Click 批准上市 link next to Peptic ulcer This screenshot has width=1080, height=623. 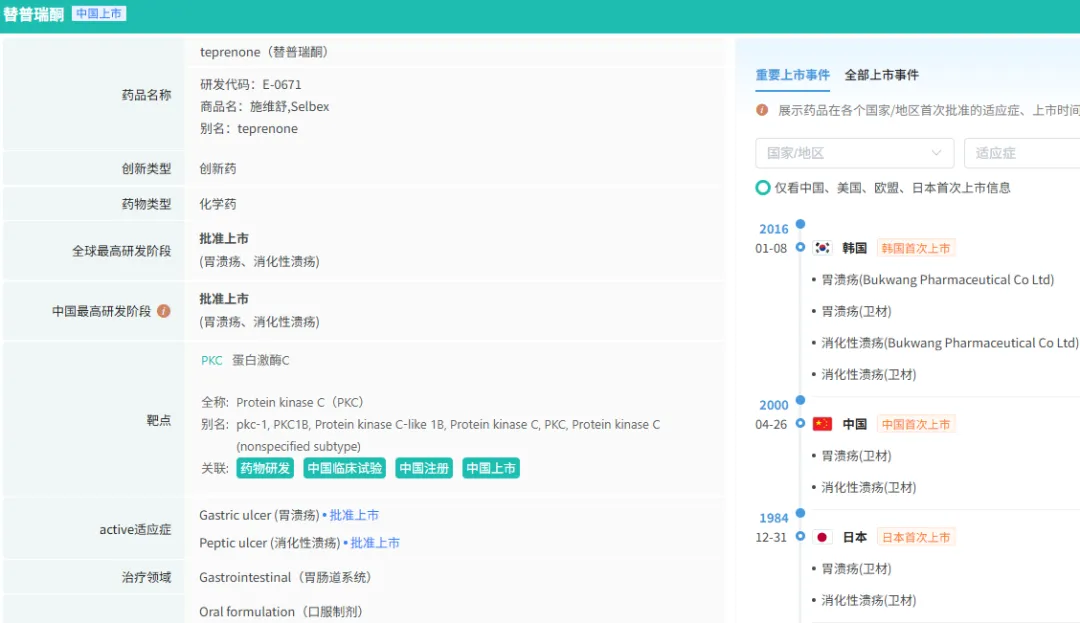tap(375, 543)
